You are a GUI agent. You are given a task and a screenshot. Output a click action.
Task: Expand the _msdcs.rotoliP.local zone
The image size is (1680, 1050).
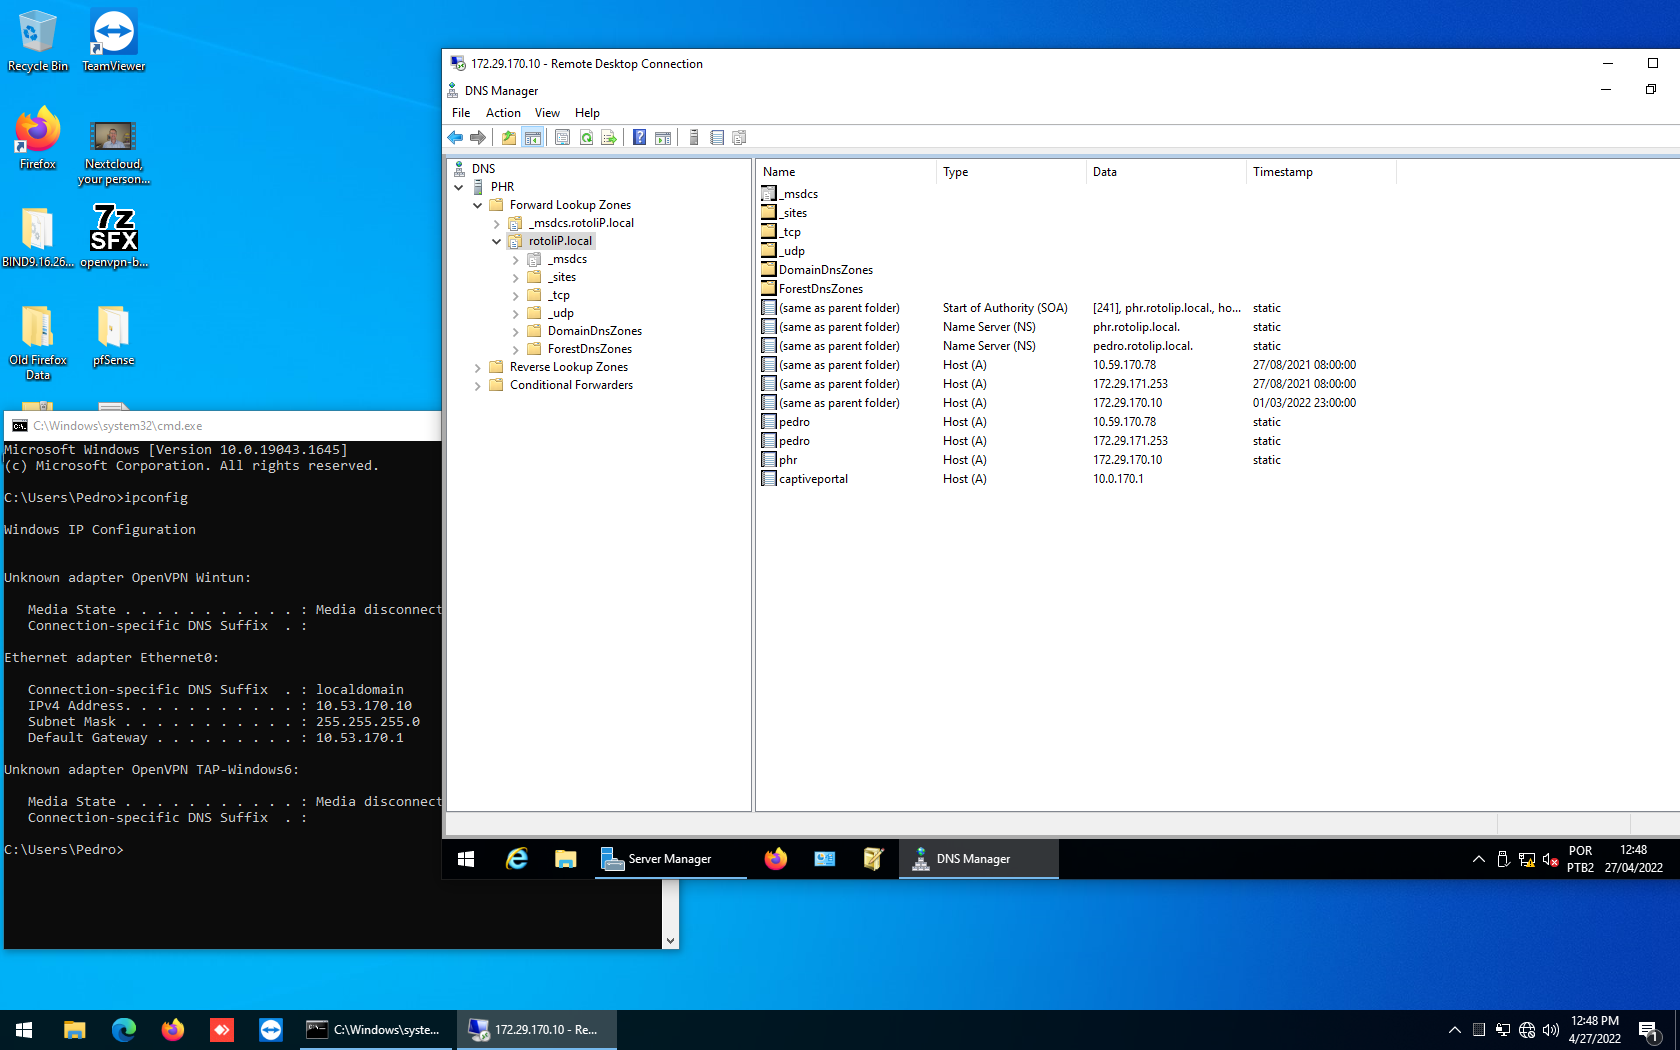tap(496, 223)
